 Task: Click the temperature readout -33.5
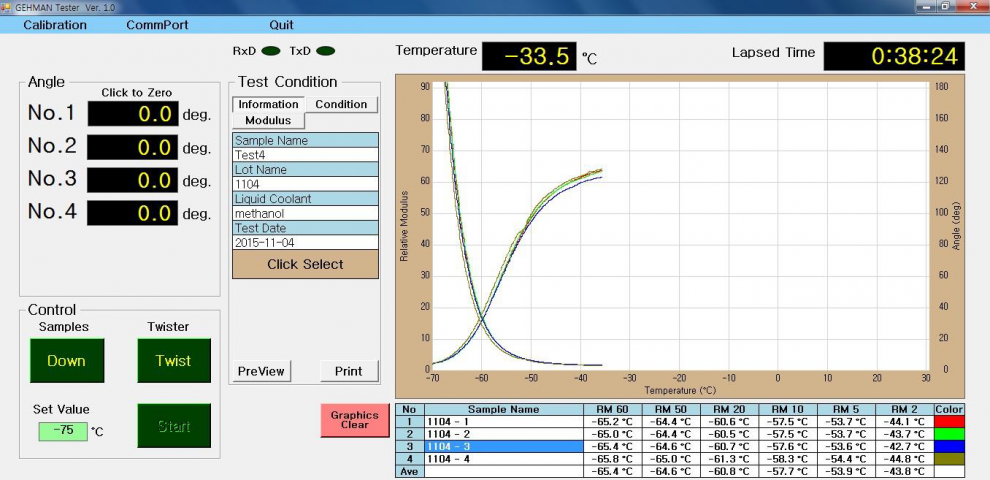coord(530,56)
